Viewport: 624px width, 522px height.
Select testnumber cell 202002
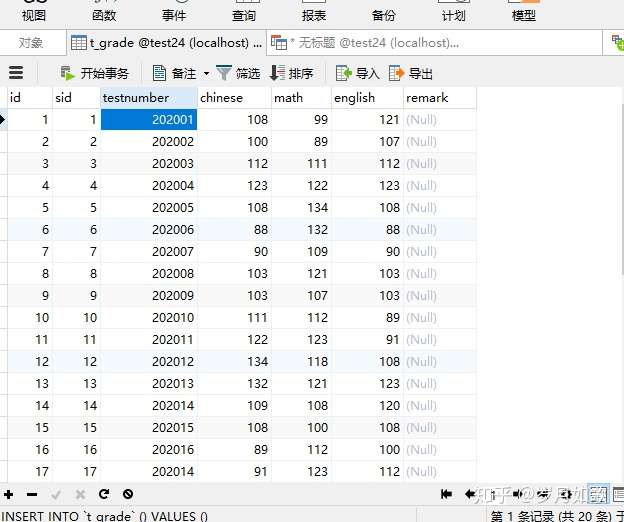[x=149, y=142]
